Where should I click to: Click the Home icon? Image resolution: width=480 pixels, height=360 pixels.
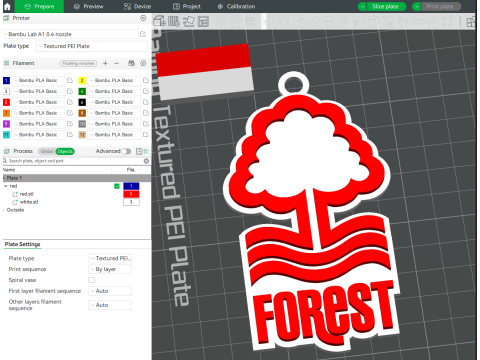pyautogui.click(x=7, y=6)
